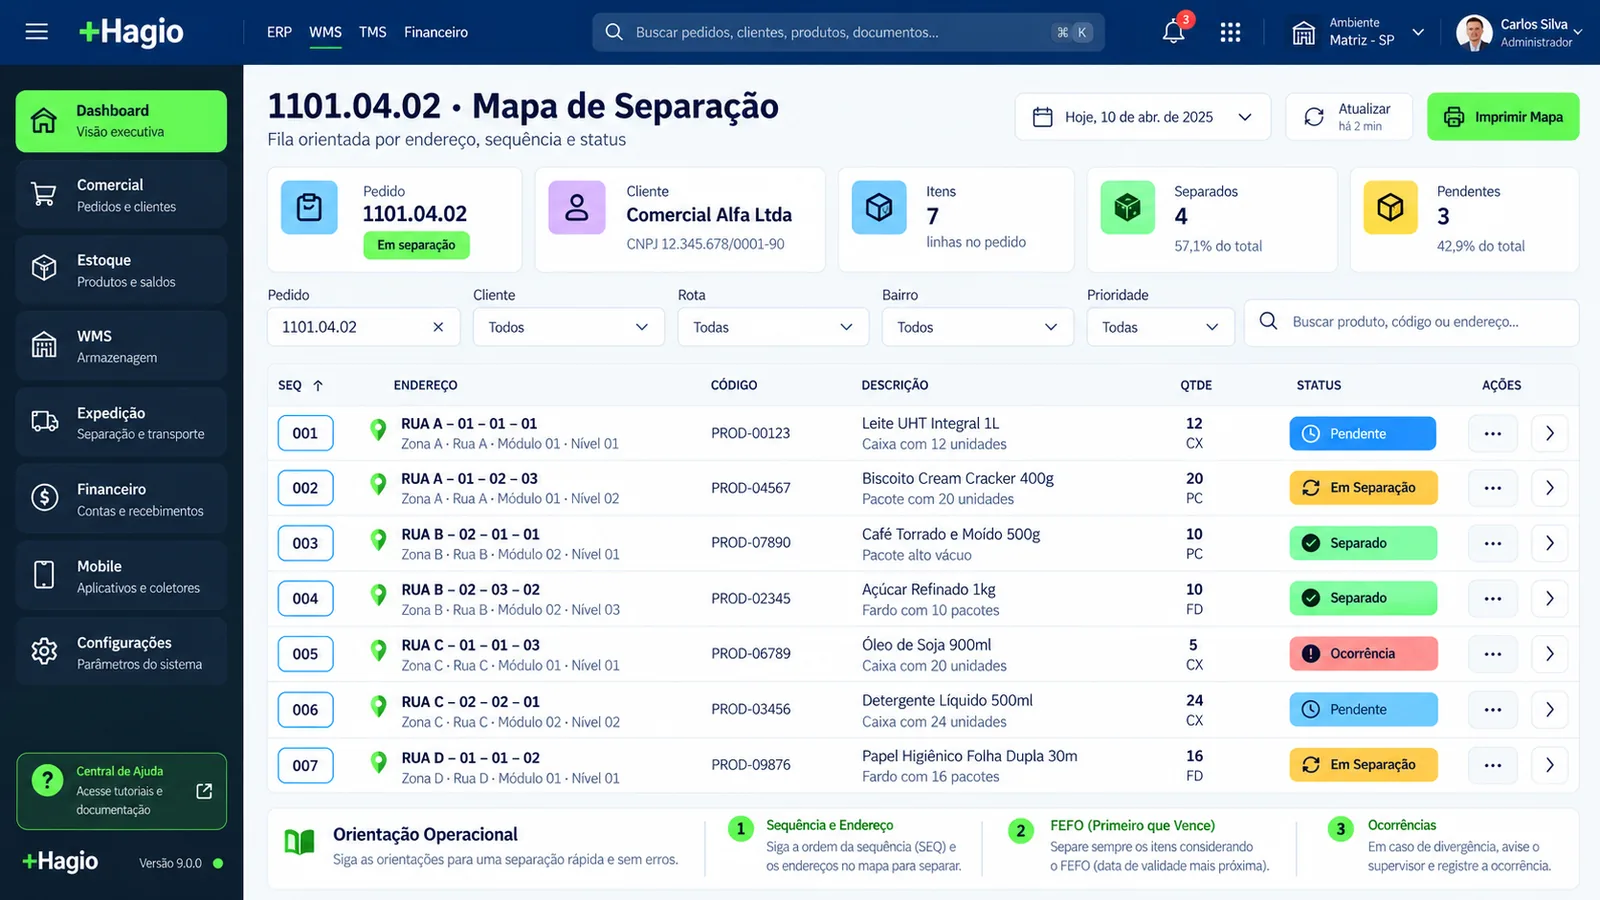The height and width of the screenshot is (900, 1600).
Task: Click the external link icon in Central de Ajuda
Action: click(204, 791)
